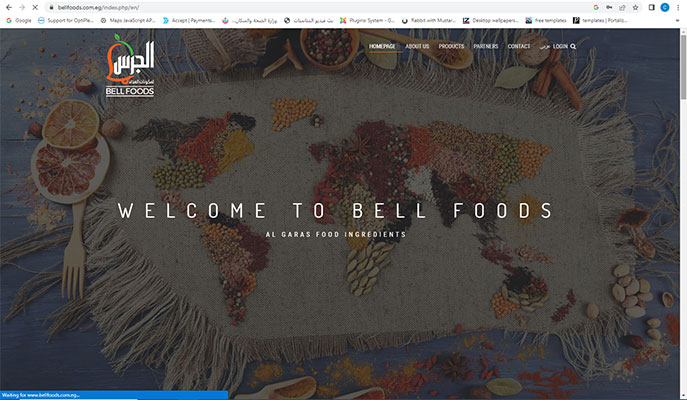Open the PRODUCTS menu
This screenshot has height=400, width=687.
451,46
